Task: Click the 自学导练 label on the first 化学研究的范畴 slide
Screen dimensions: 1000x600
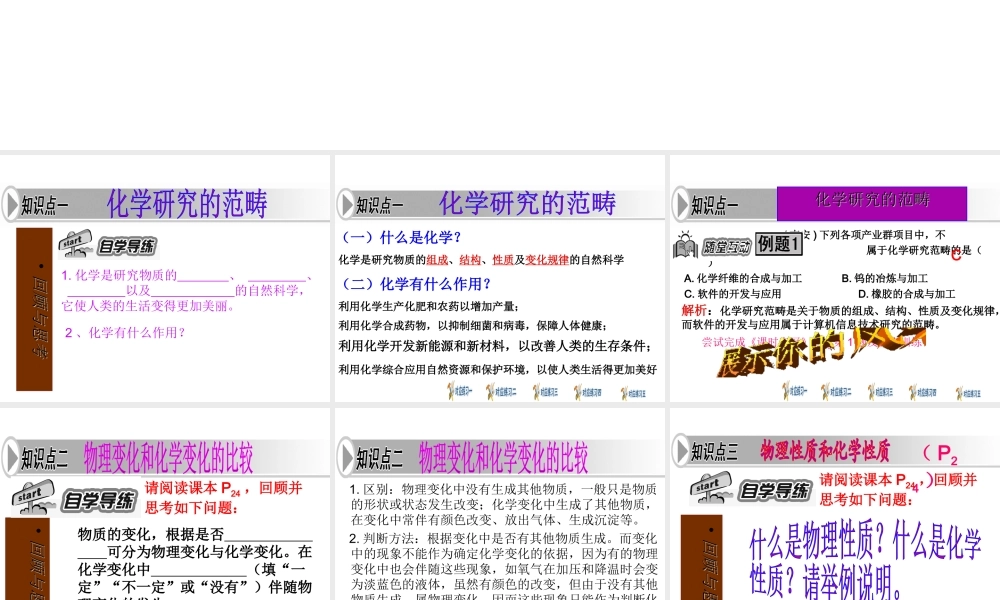Action: pyautogui.click(x=127, y=246)
